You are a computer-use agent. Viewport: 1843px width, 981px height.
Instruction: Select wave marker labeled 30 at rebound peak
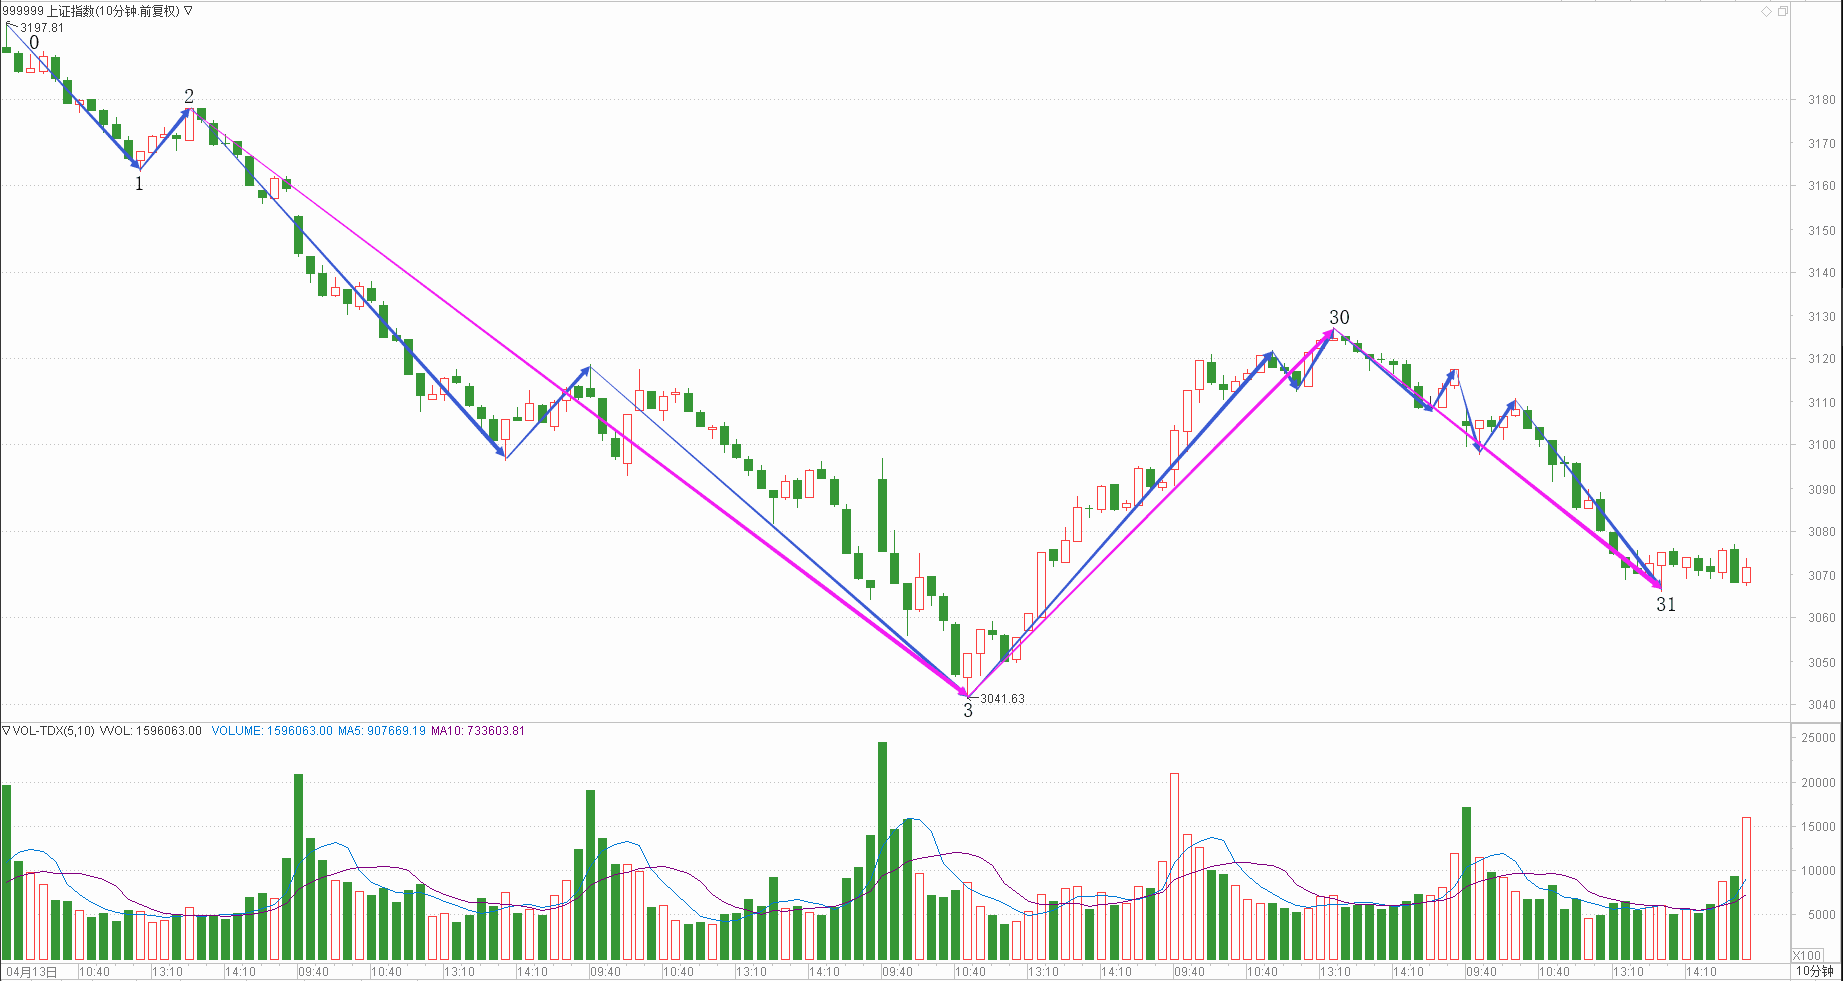point(1339,317)
